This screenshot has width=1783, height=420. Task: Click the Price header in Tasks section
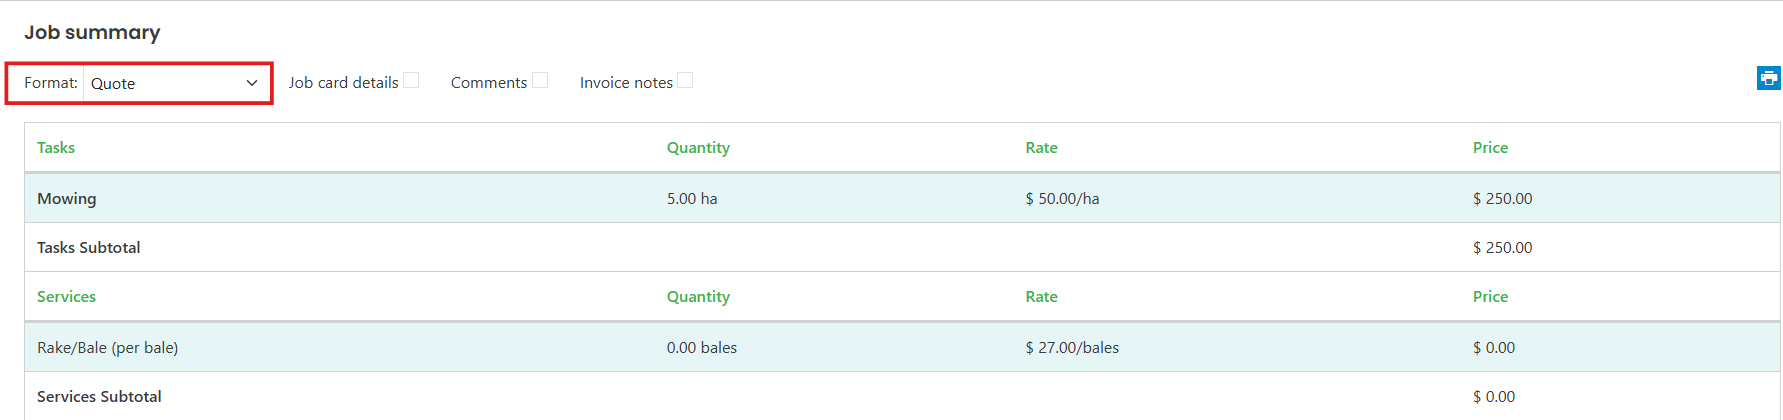click(x=1490, y=148)
